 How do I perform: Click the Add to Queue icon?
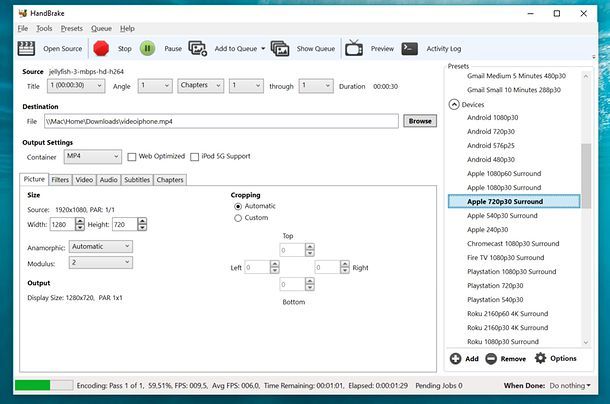[198, 49]
